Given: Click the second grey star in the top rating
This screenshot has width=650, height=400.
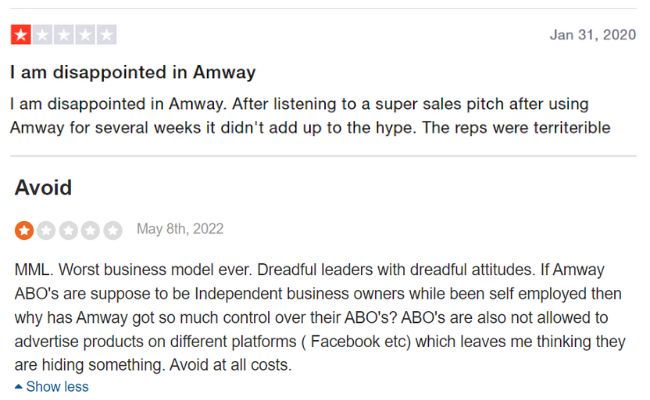Looking at the screenshot, I should coord(42,34).
